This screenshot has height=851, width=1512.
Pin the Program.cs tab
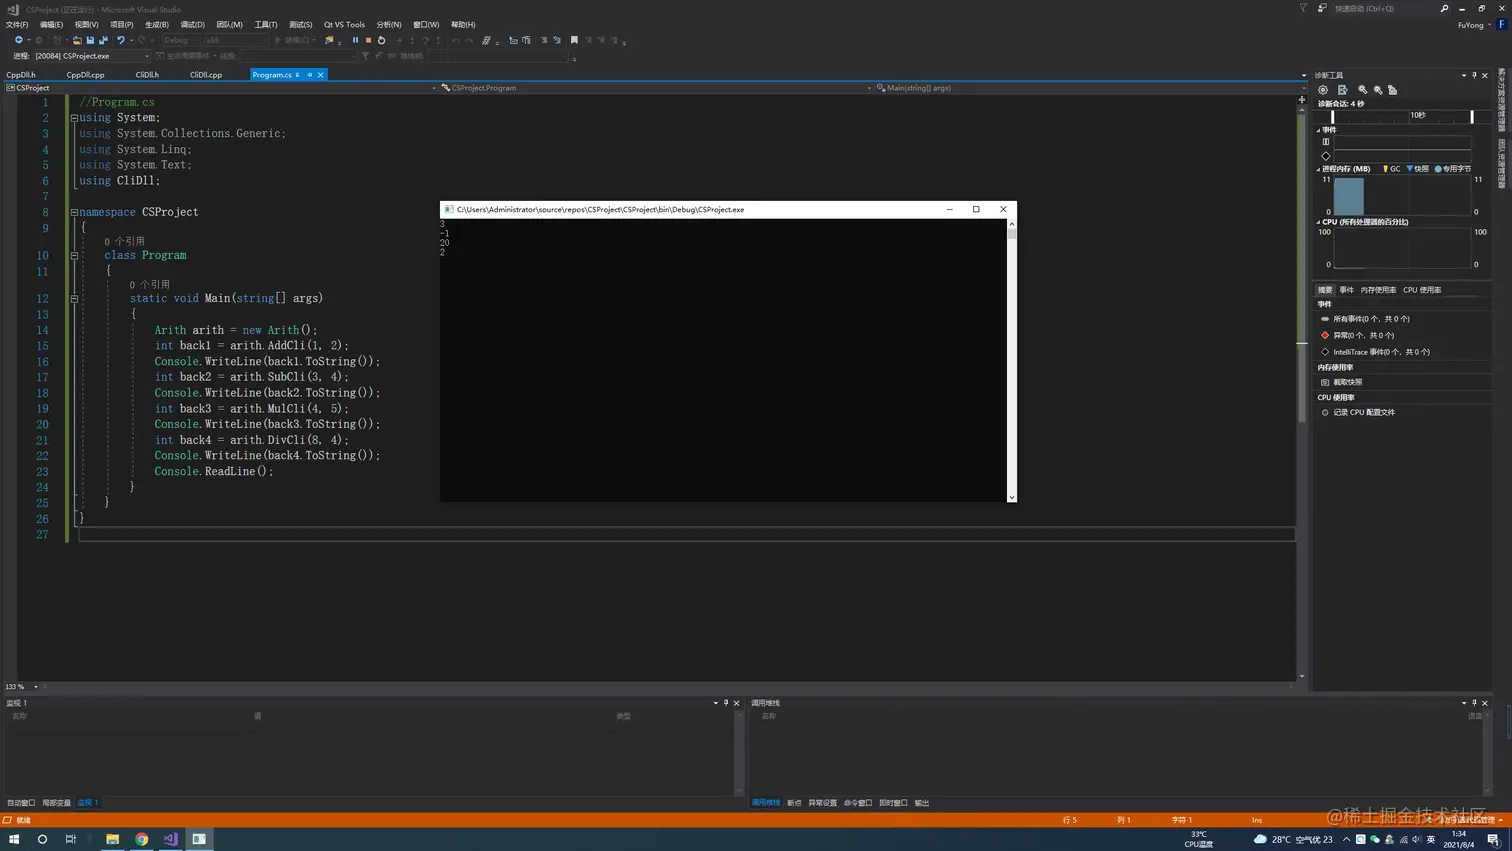[310, 75]
